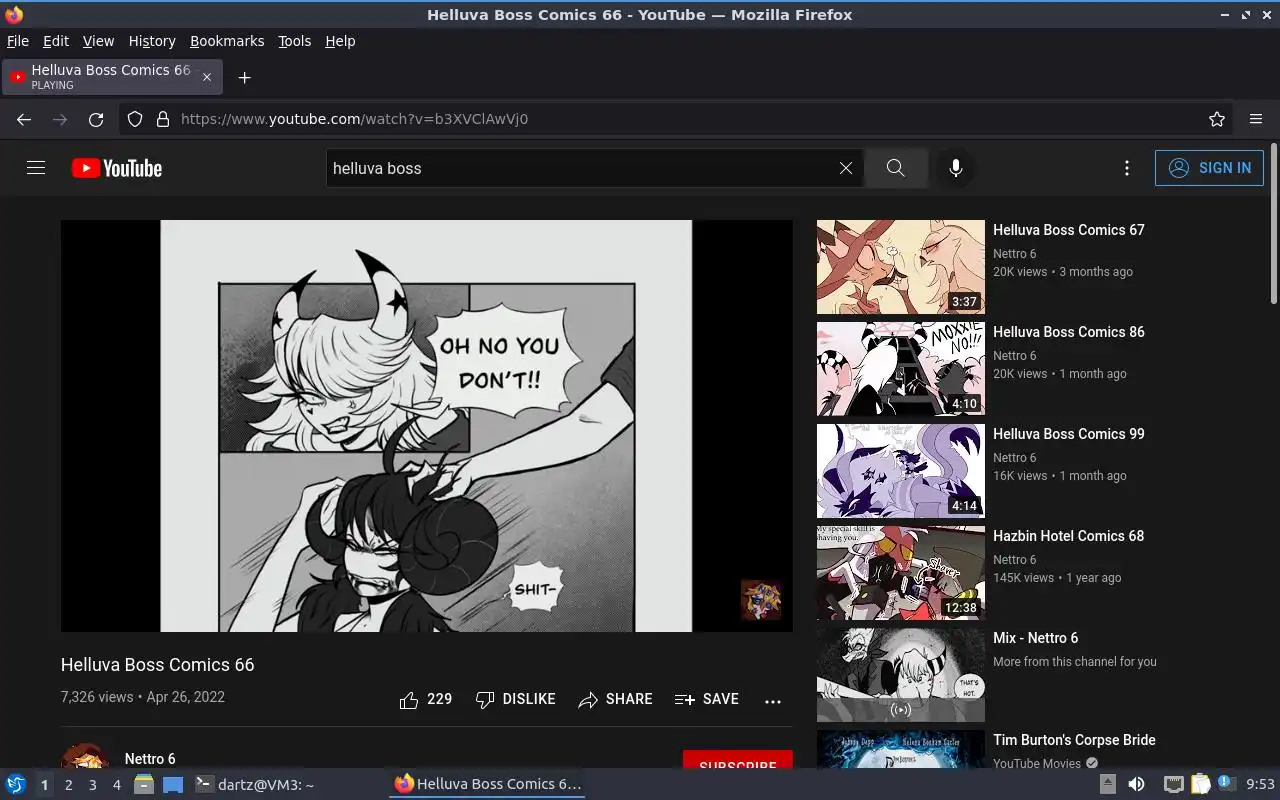Click the 4:14 duration video thumbnail

tap(901, 471)
